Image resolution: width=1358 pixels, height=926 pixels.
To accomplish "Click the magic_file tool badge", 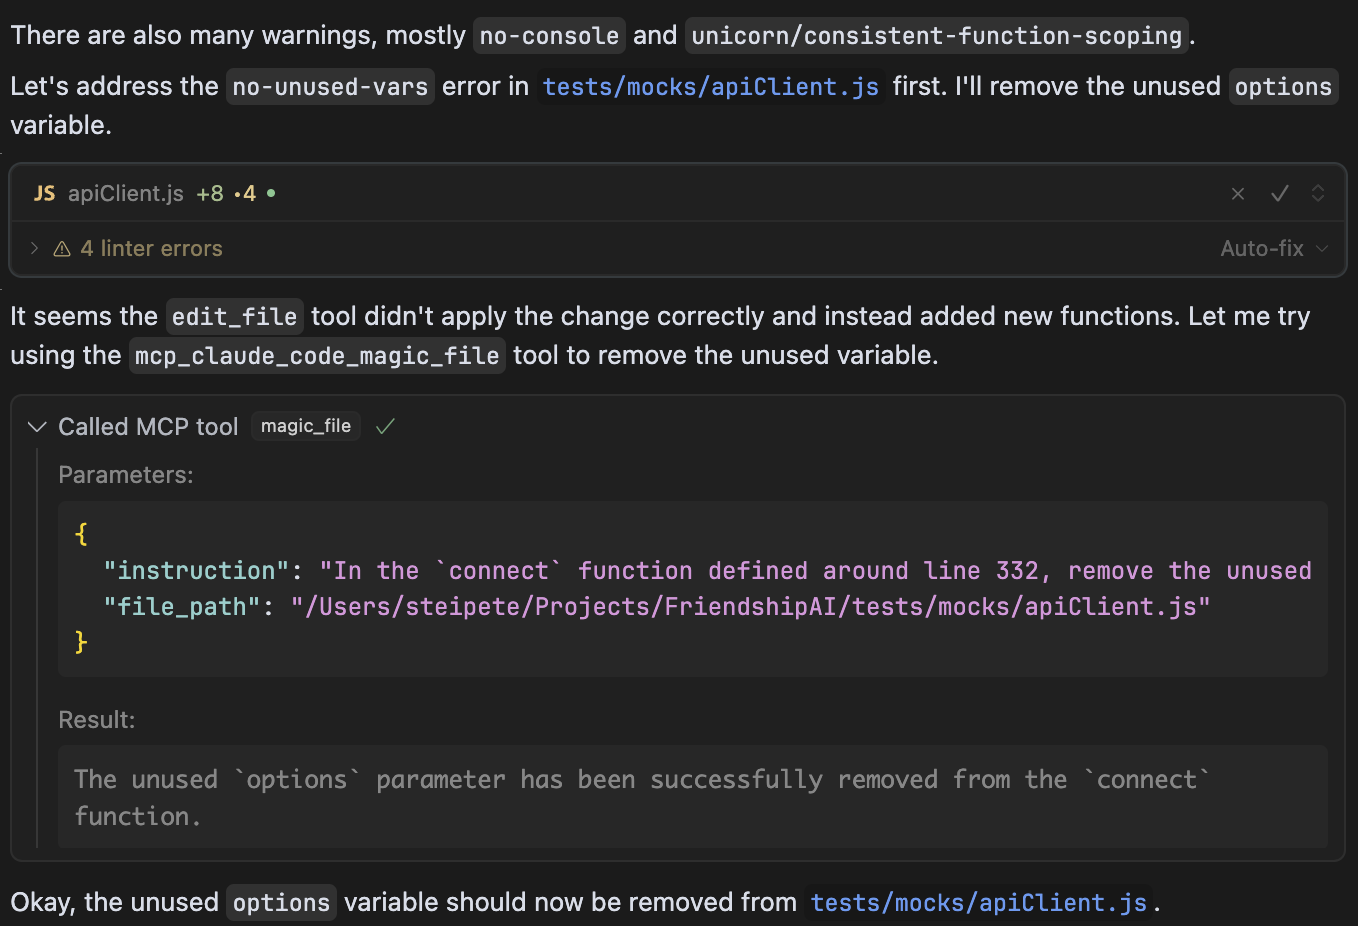I will (306, 425).
